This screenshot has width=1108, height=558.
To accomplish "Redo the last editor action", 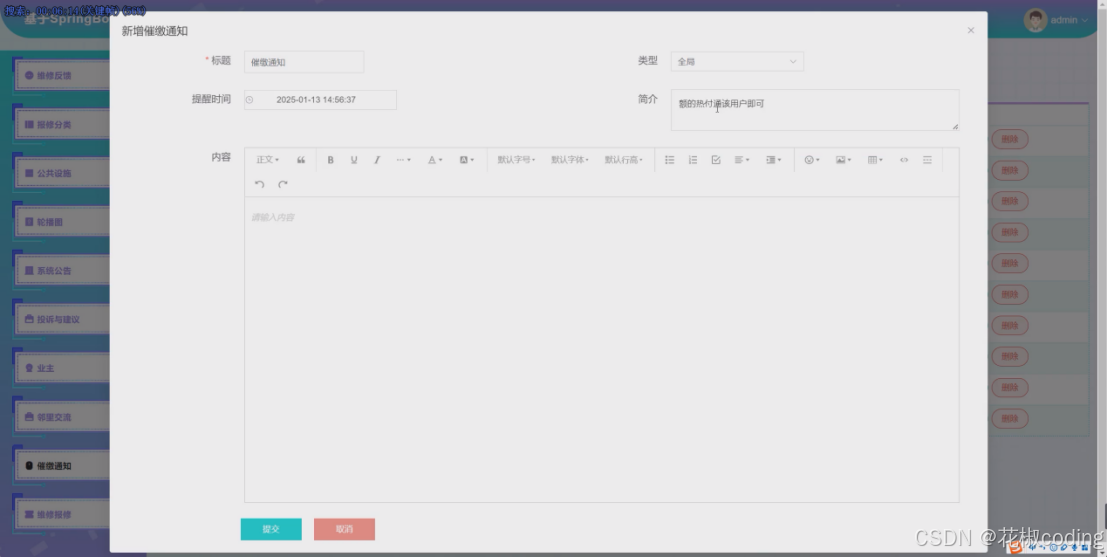I will (x=283, y=184).
